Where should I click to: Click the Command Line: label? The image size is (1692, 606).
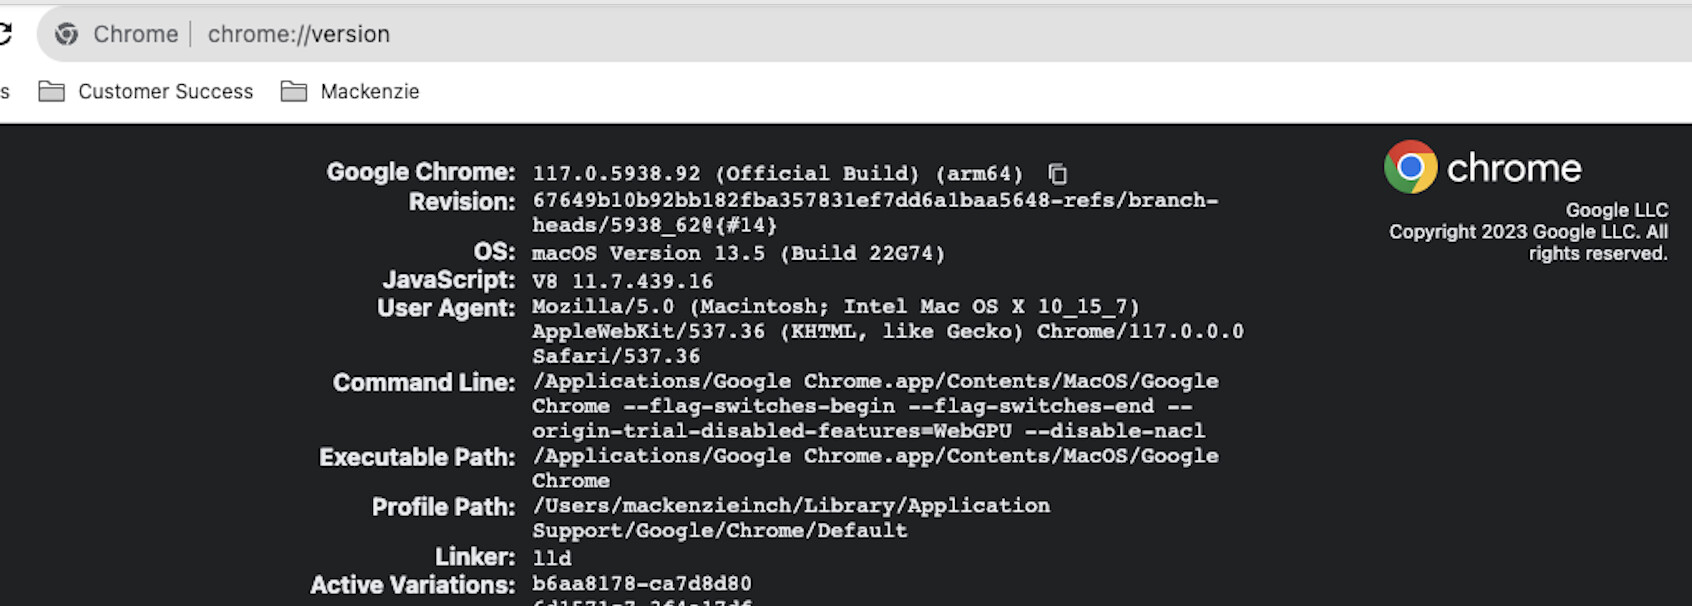424,383
